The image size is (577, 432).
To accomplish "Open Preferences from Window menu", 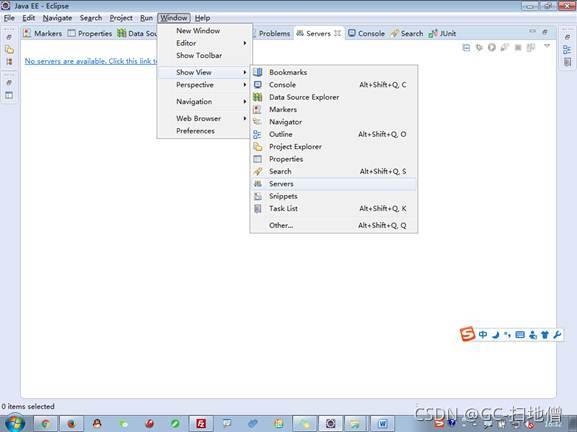I will click(x=204, y=131).
